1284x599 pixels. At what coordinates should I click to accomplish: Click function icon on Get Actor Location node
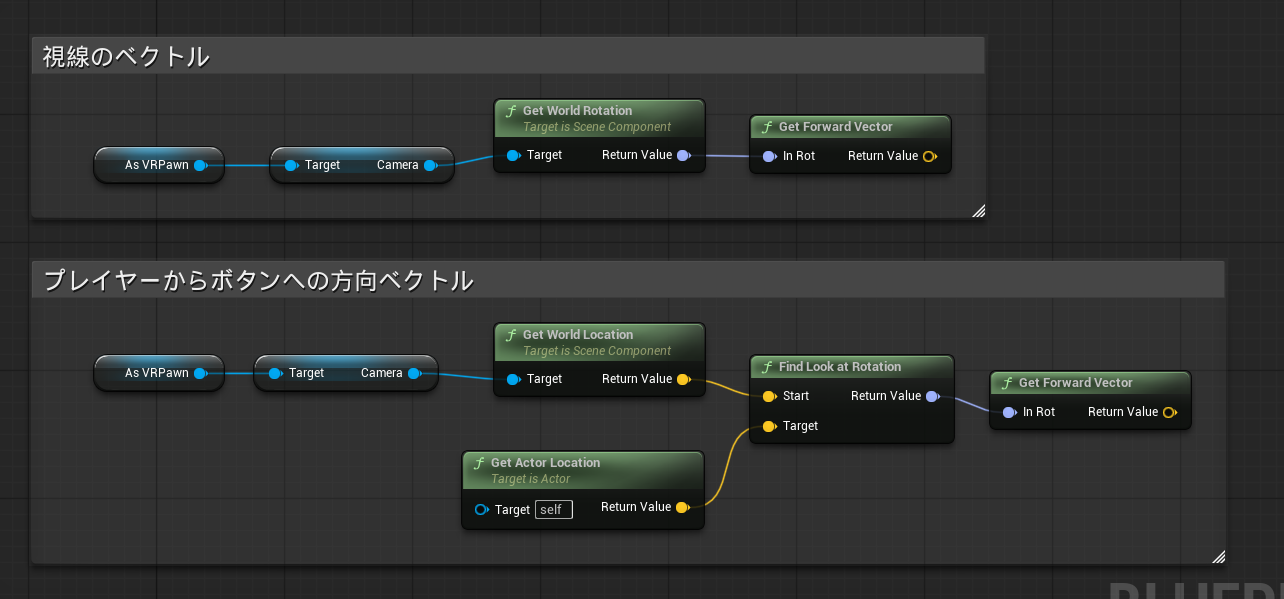coord(479,463)
